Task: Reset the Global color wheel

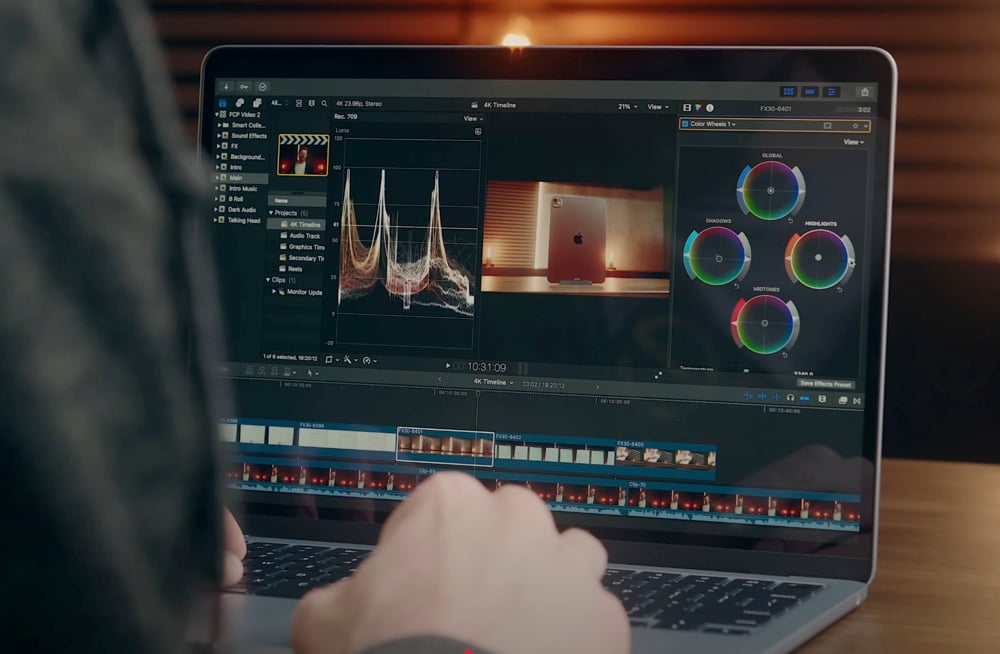Action: click(x=791, y=221)
